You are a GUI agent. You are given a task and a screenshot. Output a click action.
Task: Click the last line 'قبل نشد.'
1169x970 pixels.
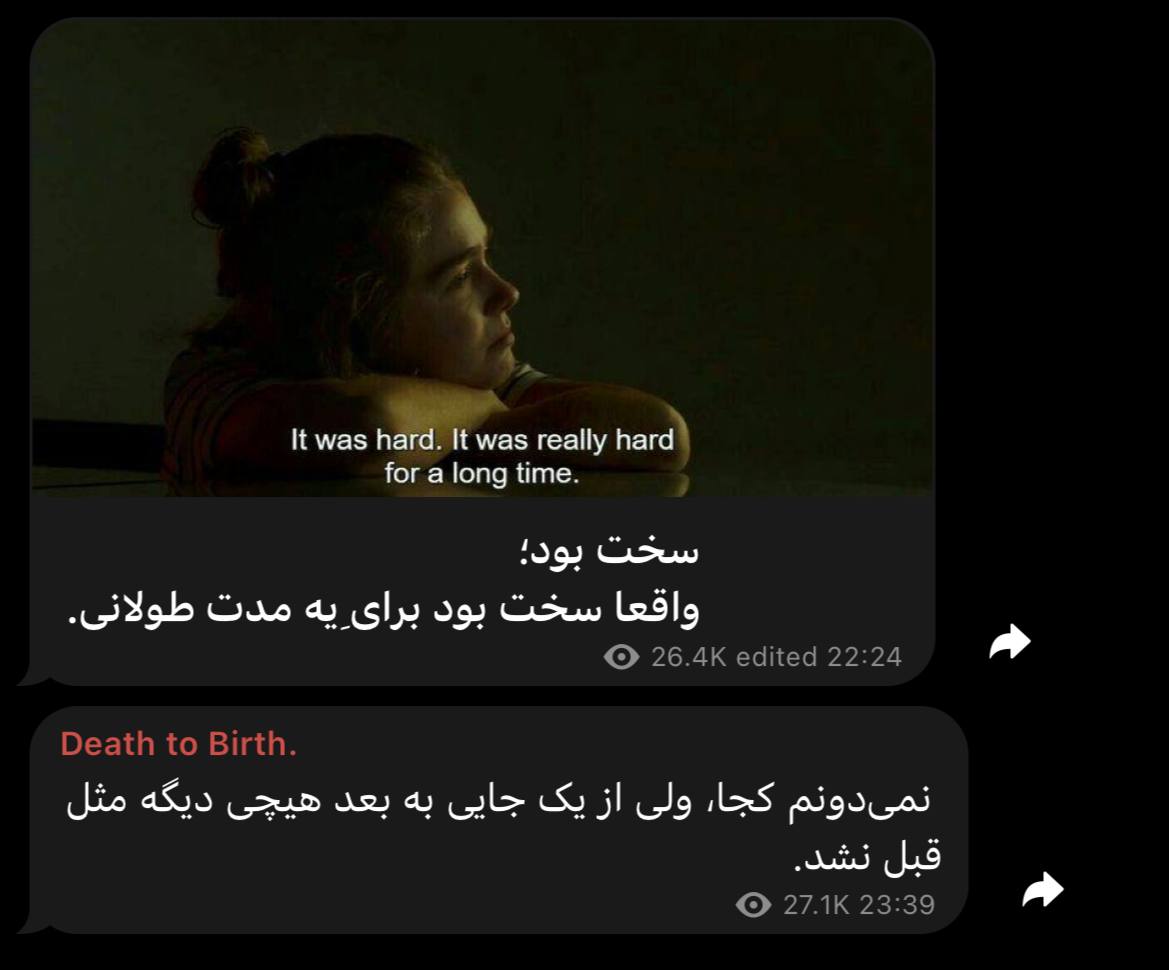[867, 856]
